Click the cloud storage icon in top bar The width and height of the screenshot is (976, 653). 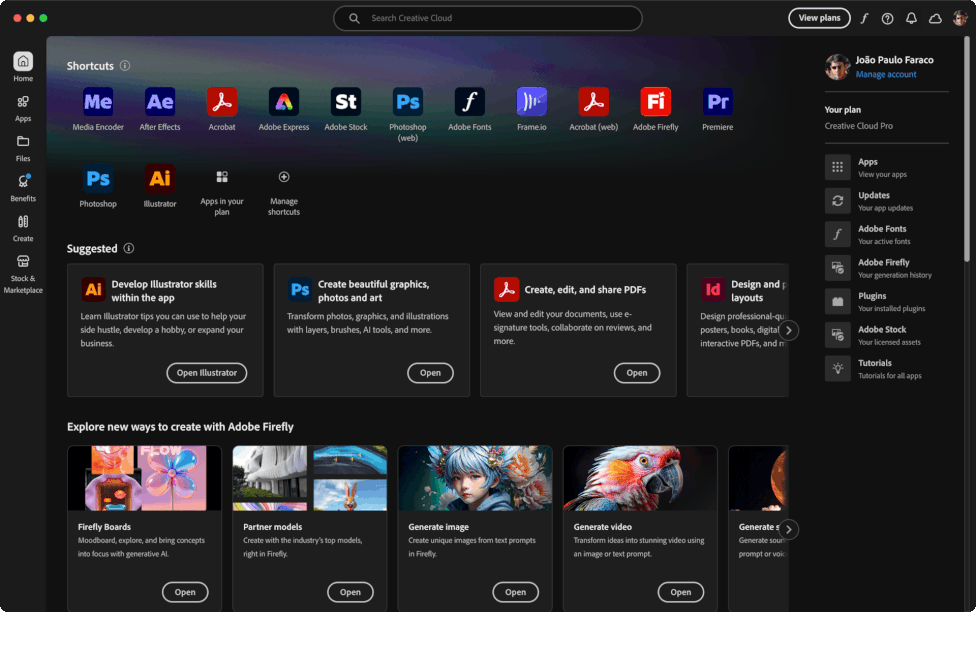[935, 18]
